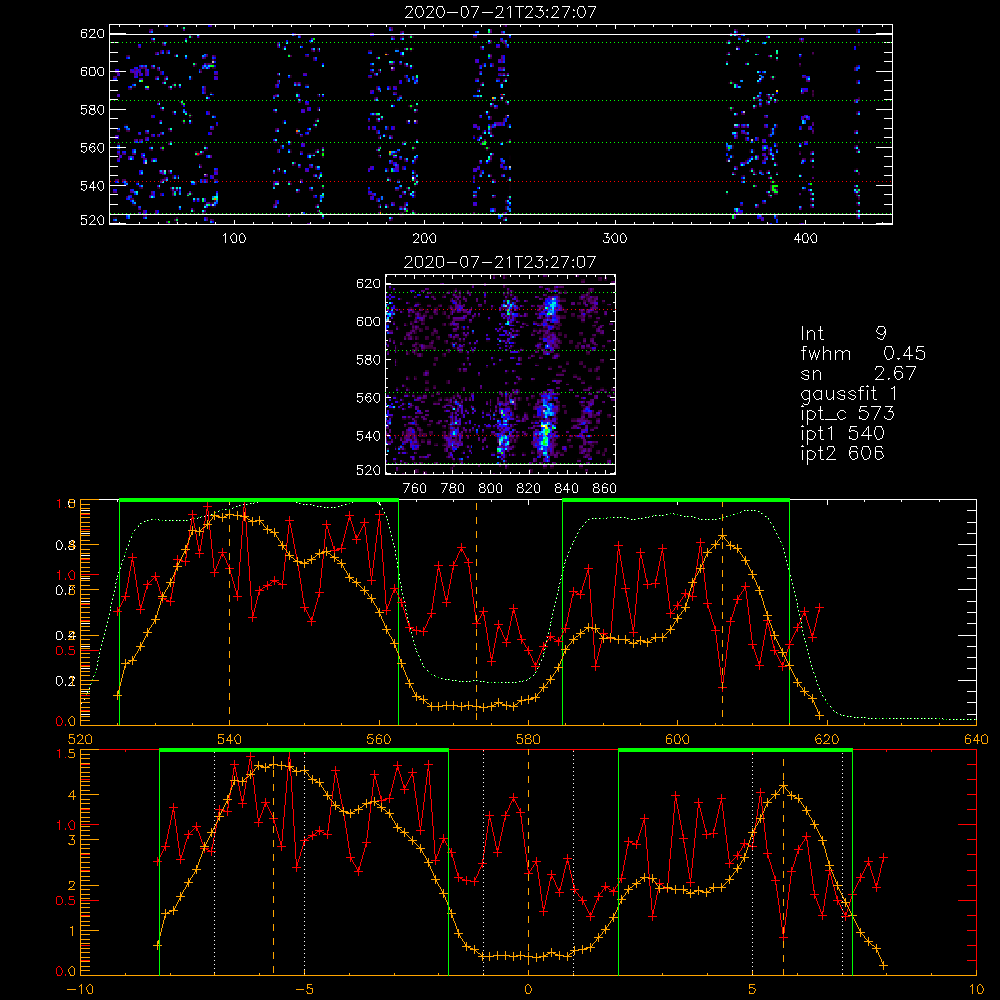This screenshot has height=1000, width=1000.
Task: Click x-axis label 580 on upper profile plot
Action: (528, 739)
